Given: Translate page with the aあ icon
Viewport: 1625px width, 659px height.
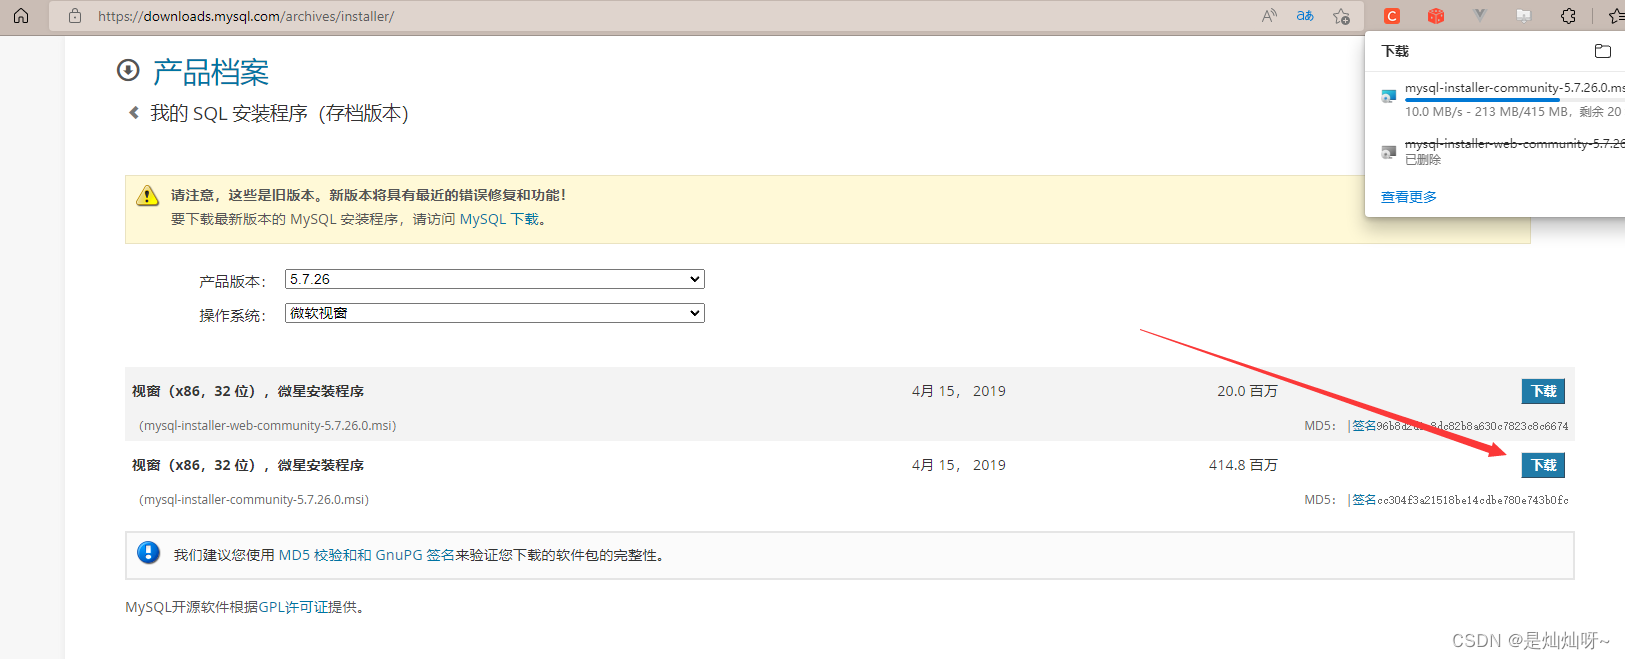Looking at the screenshot, I should [1305, 16].
